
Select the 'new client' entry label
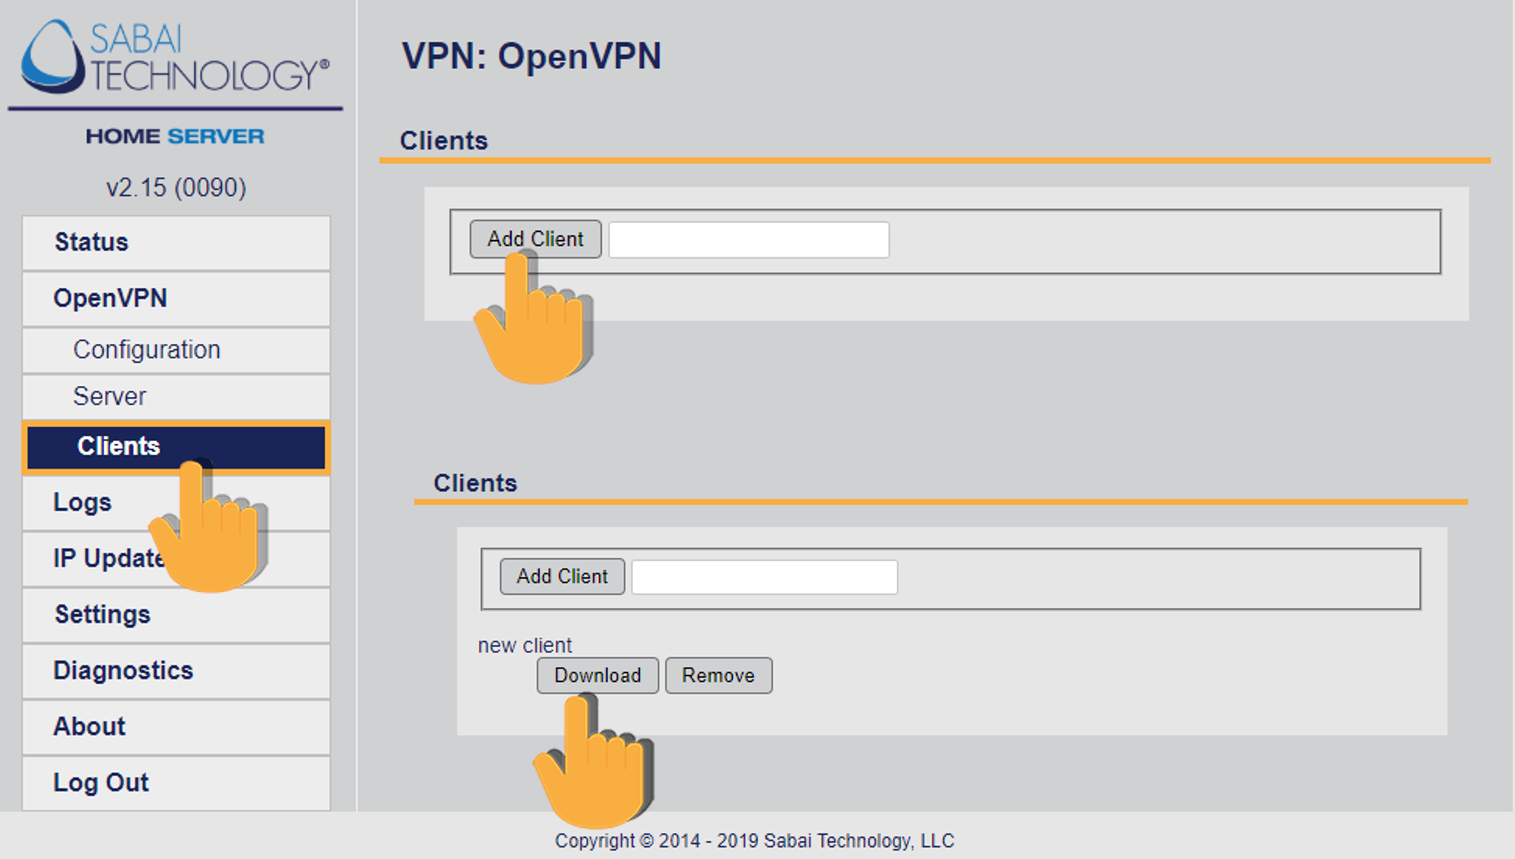[525, 646]
